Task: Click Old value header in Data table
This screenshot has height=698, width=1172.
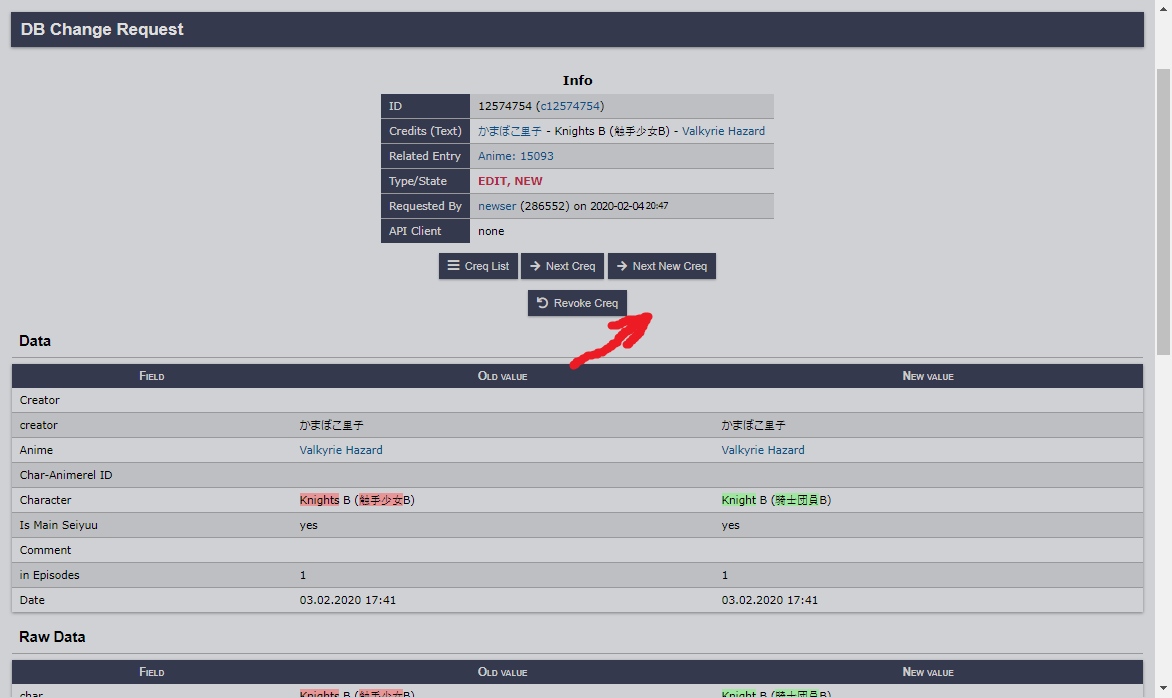Action: [502, 376]
